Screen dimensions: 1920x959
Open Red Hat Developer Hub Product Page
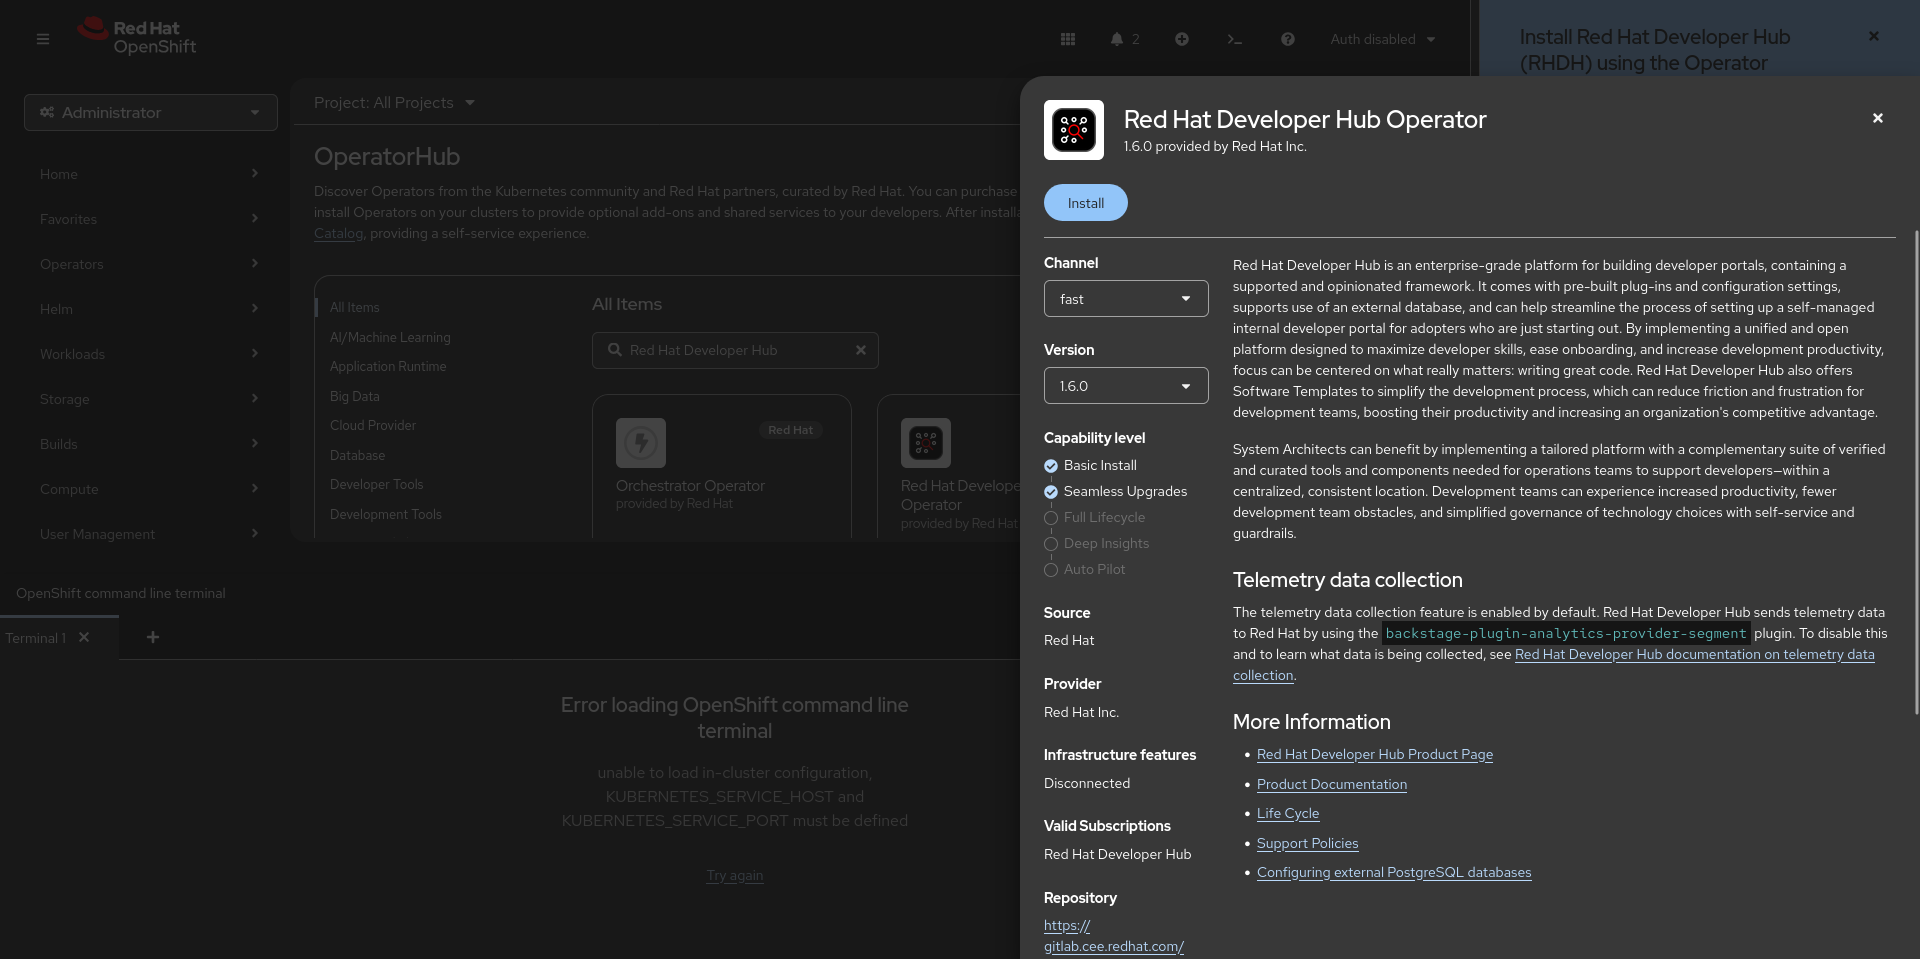point(1375,754)
